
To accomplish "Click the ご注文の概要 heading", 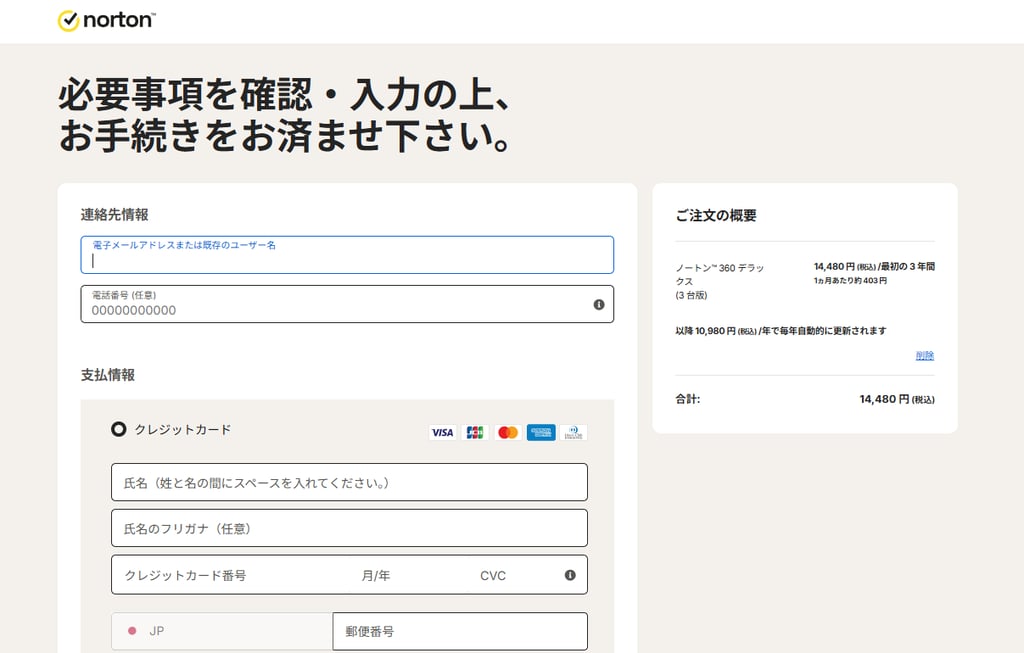I will pyautogui.click(x=716, y=215).
